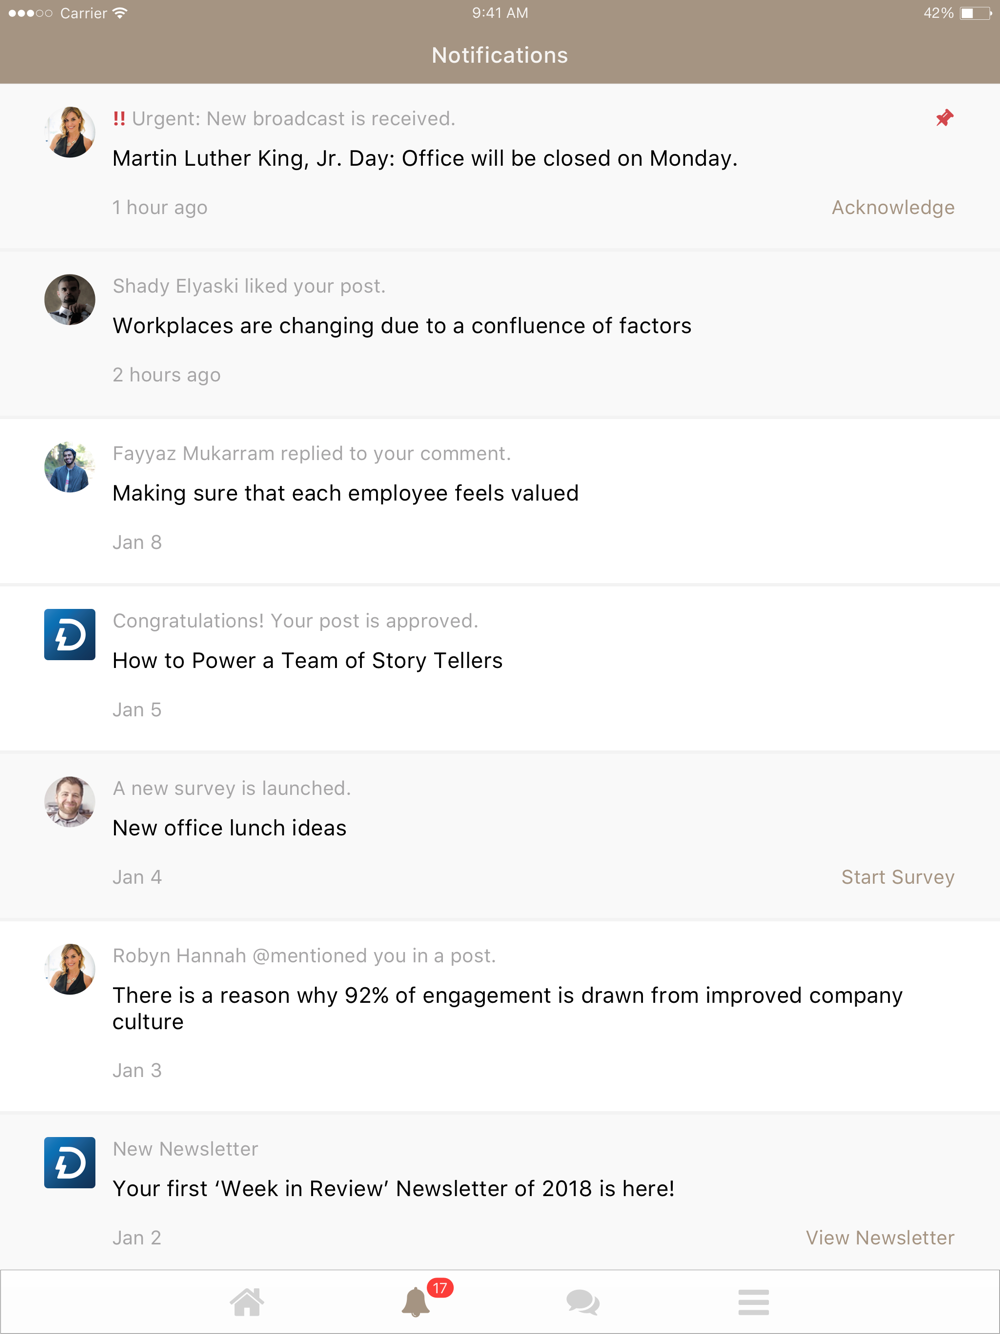Screen dimensions: 1000x1334
Task: Tap the blue D logo beside New Newsletter
Action: click(x=70, y=1162)
